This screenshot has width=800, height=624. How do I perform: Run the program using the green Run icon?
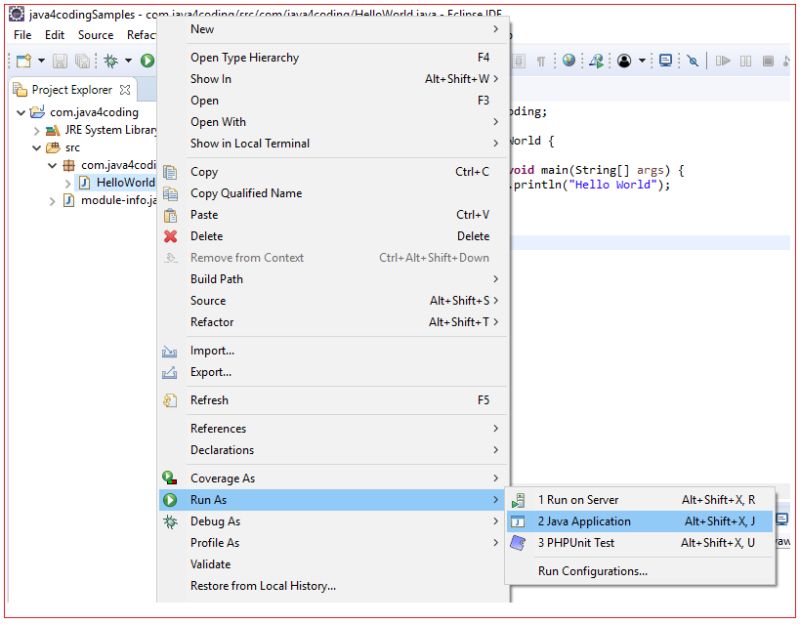pos(148,60)
